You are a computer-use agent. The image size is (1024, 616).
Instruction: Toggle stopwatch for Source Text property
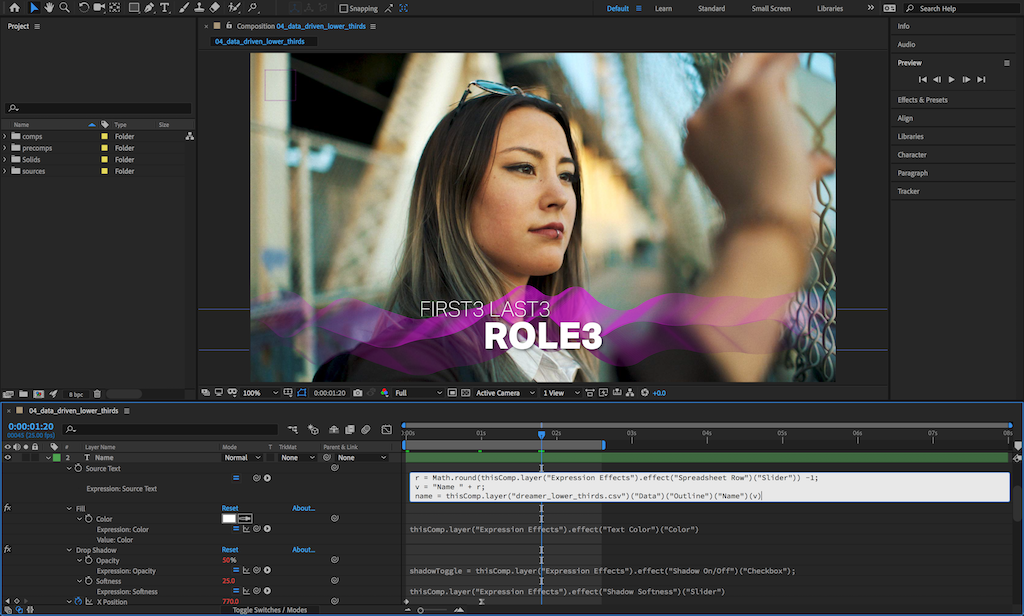point(78,468)
